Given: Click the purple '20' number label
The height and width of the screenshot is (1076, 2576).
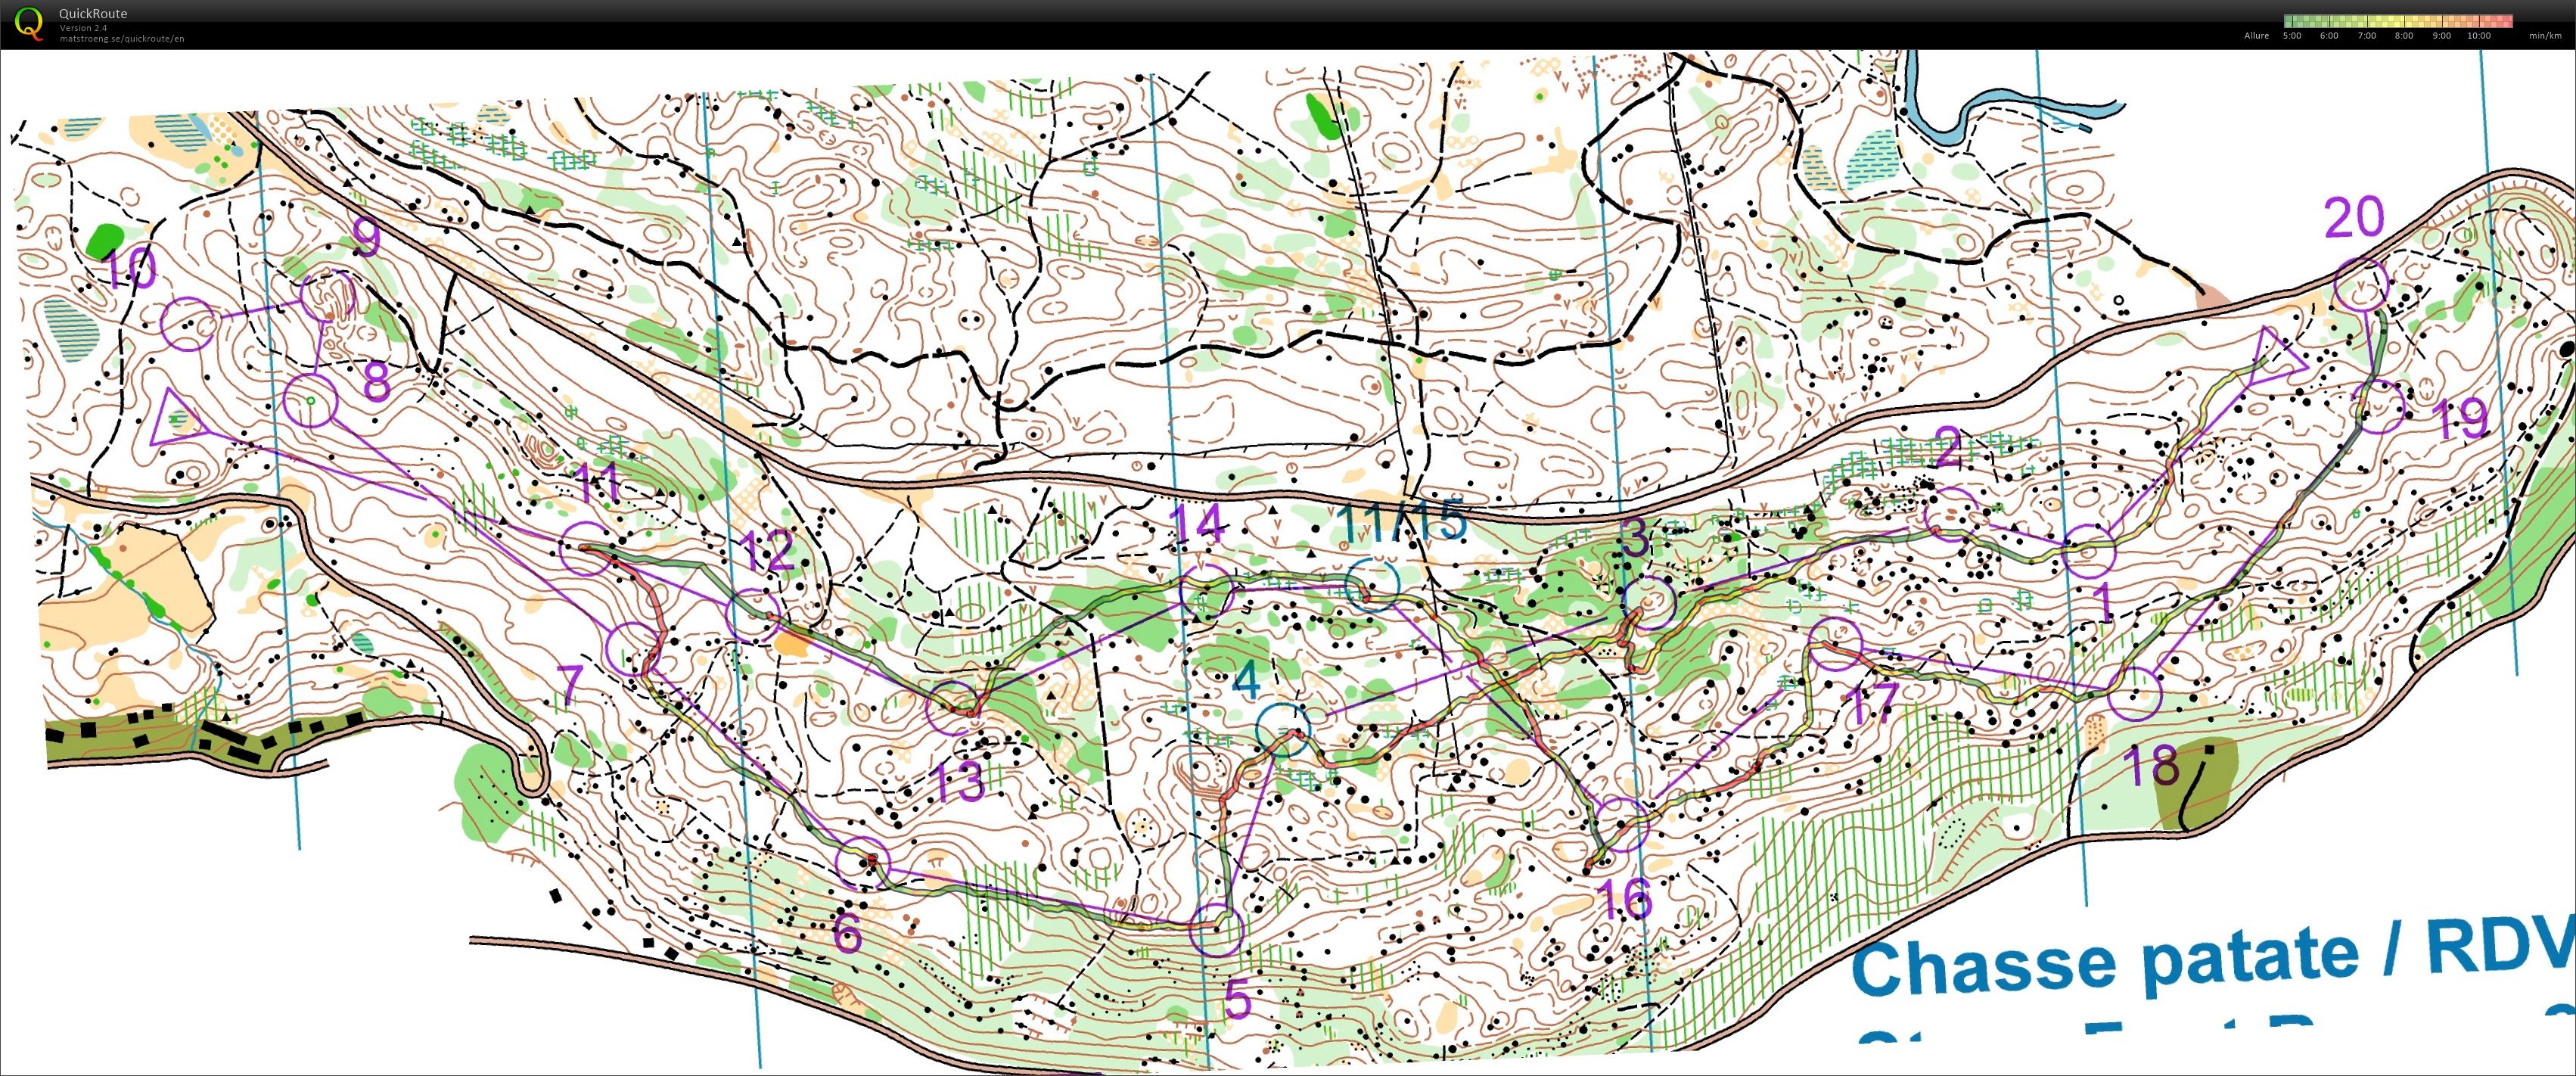Looking at the screenshot, I should coord(2354,217).
